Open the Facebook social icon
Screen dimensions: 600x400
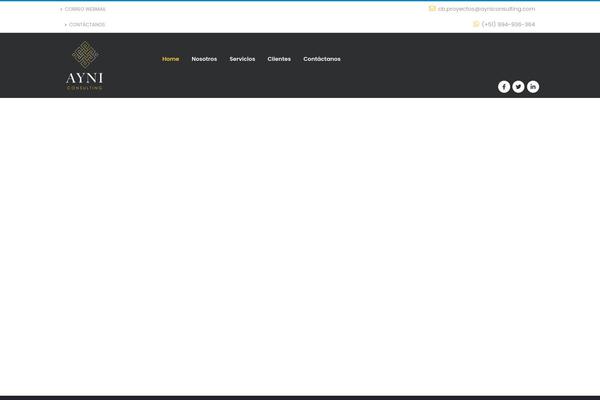pos(504,87)
